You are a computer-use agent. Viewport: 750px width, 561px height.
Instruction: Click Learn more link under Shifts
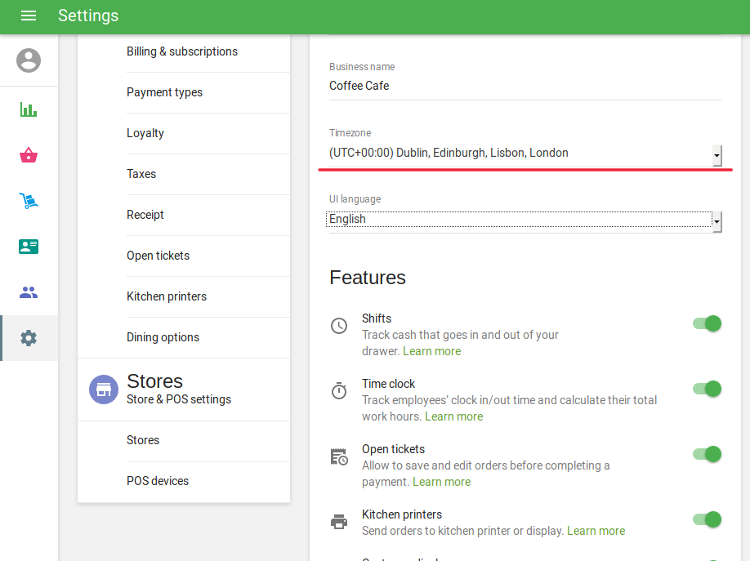click(432, 352)
